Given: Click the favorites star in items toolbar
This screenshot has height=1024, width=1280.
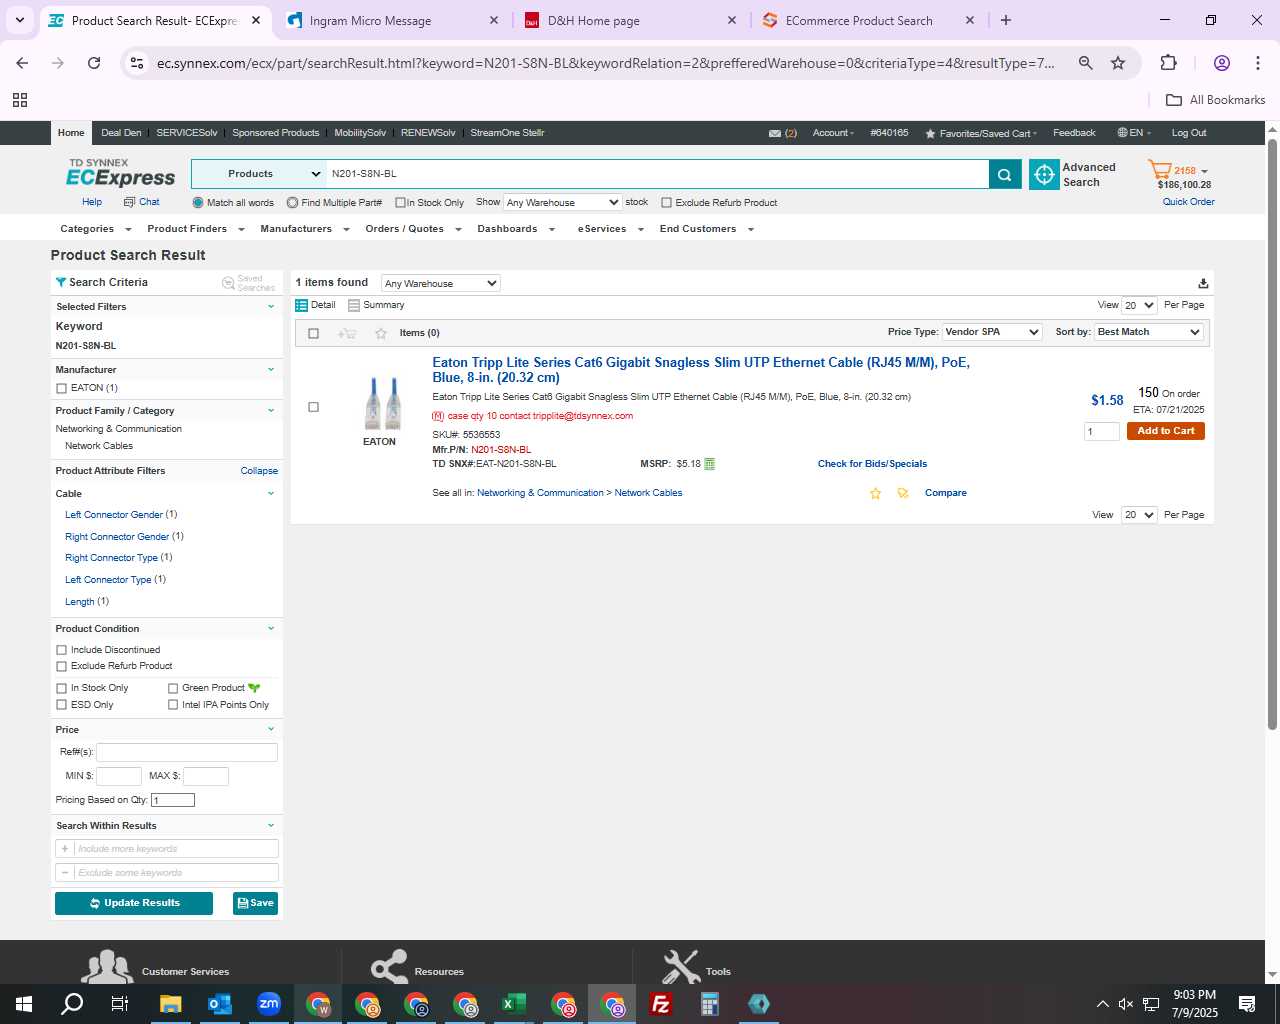Looking at the screenshot, I should [380, 333].
